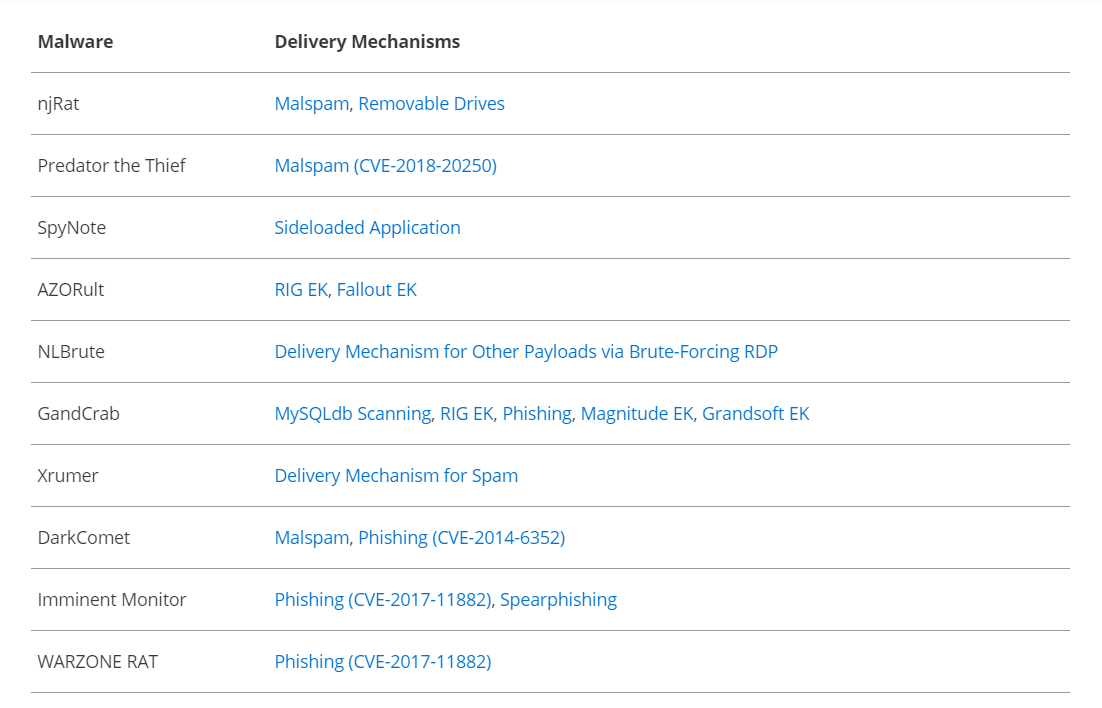Screen dimensions: 1102x708
Task: Click Imminent Monitor's Phishing (CVE-2017-11882) link
Action: tap(383, 600)
